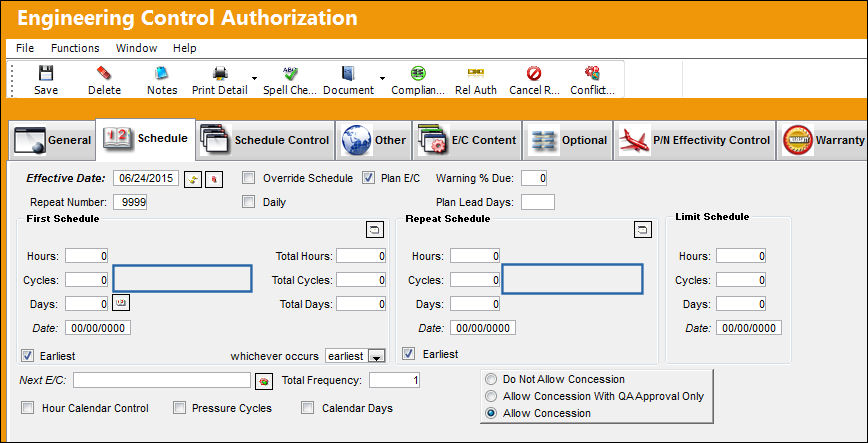868x443 pixels.
Task: Click the Total Frequency field
Action: click(x=395, y=380)
